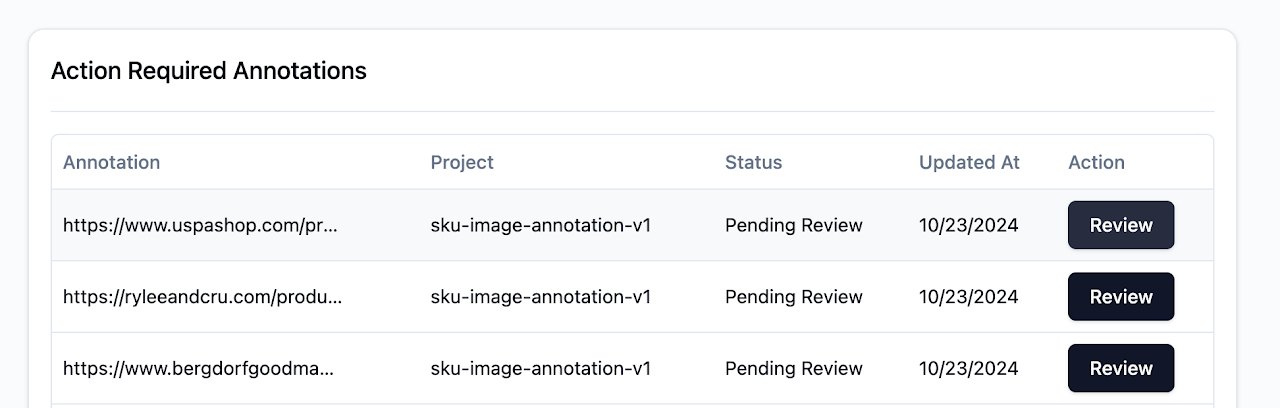This screenshot has height=408, width=1280.
Task: Select the Action column header
Action: point(1096,162)
